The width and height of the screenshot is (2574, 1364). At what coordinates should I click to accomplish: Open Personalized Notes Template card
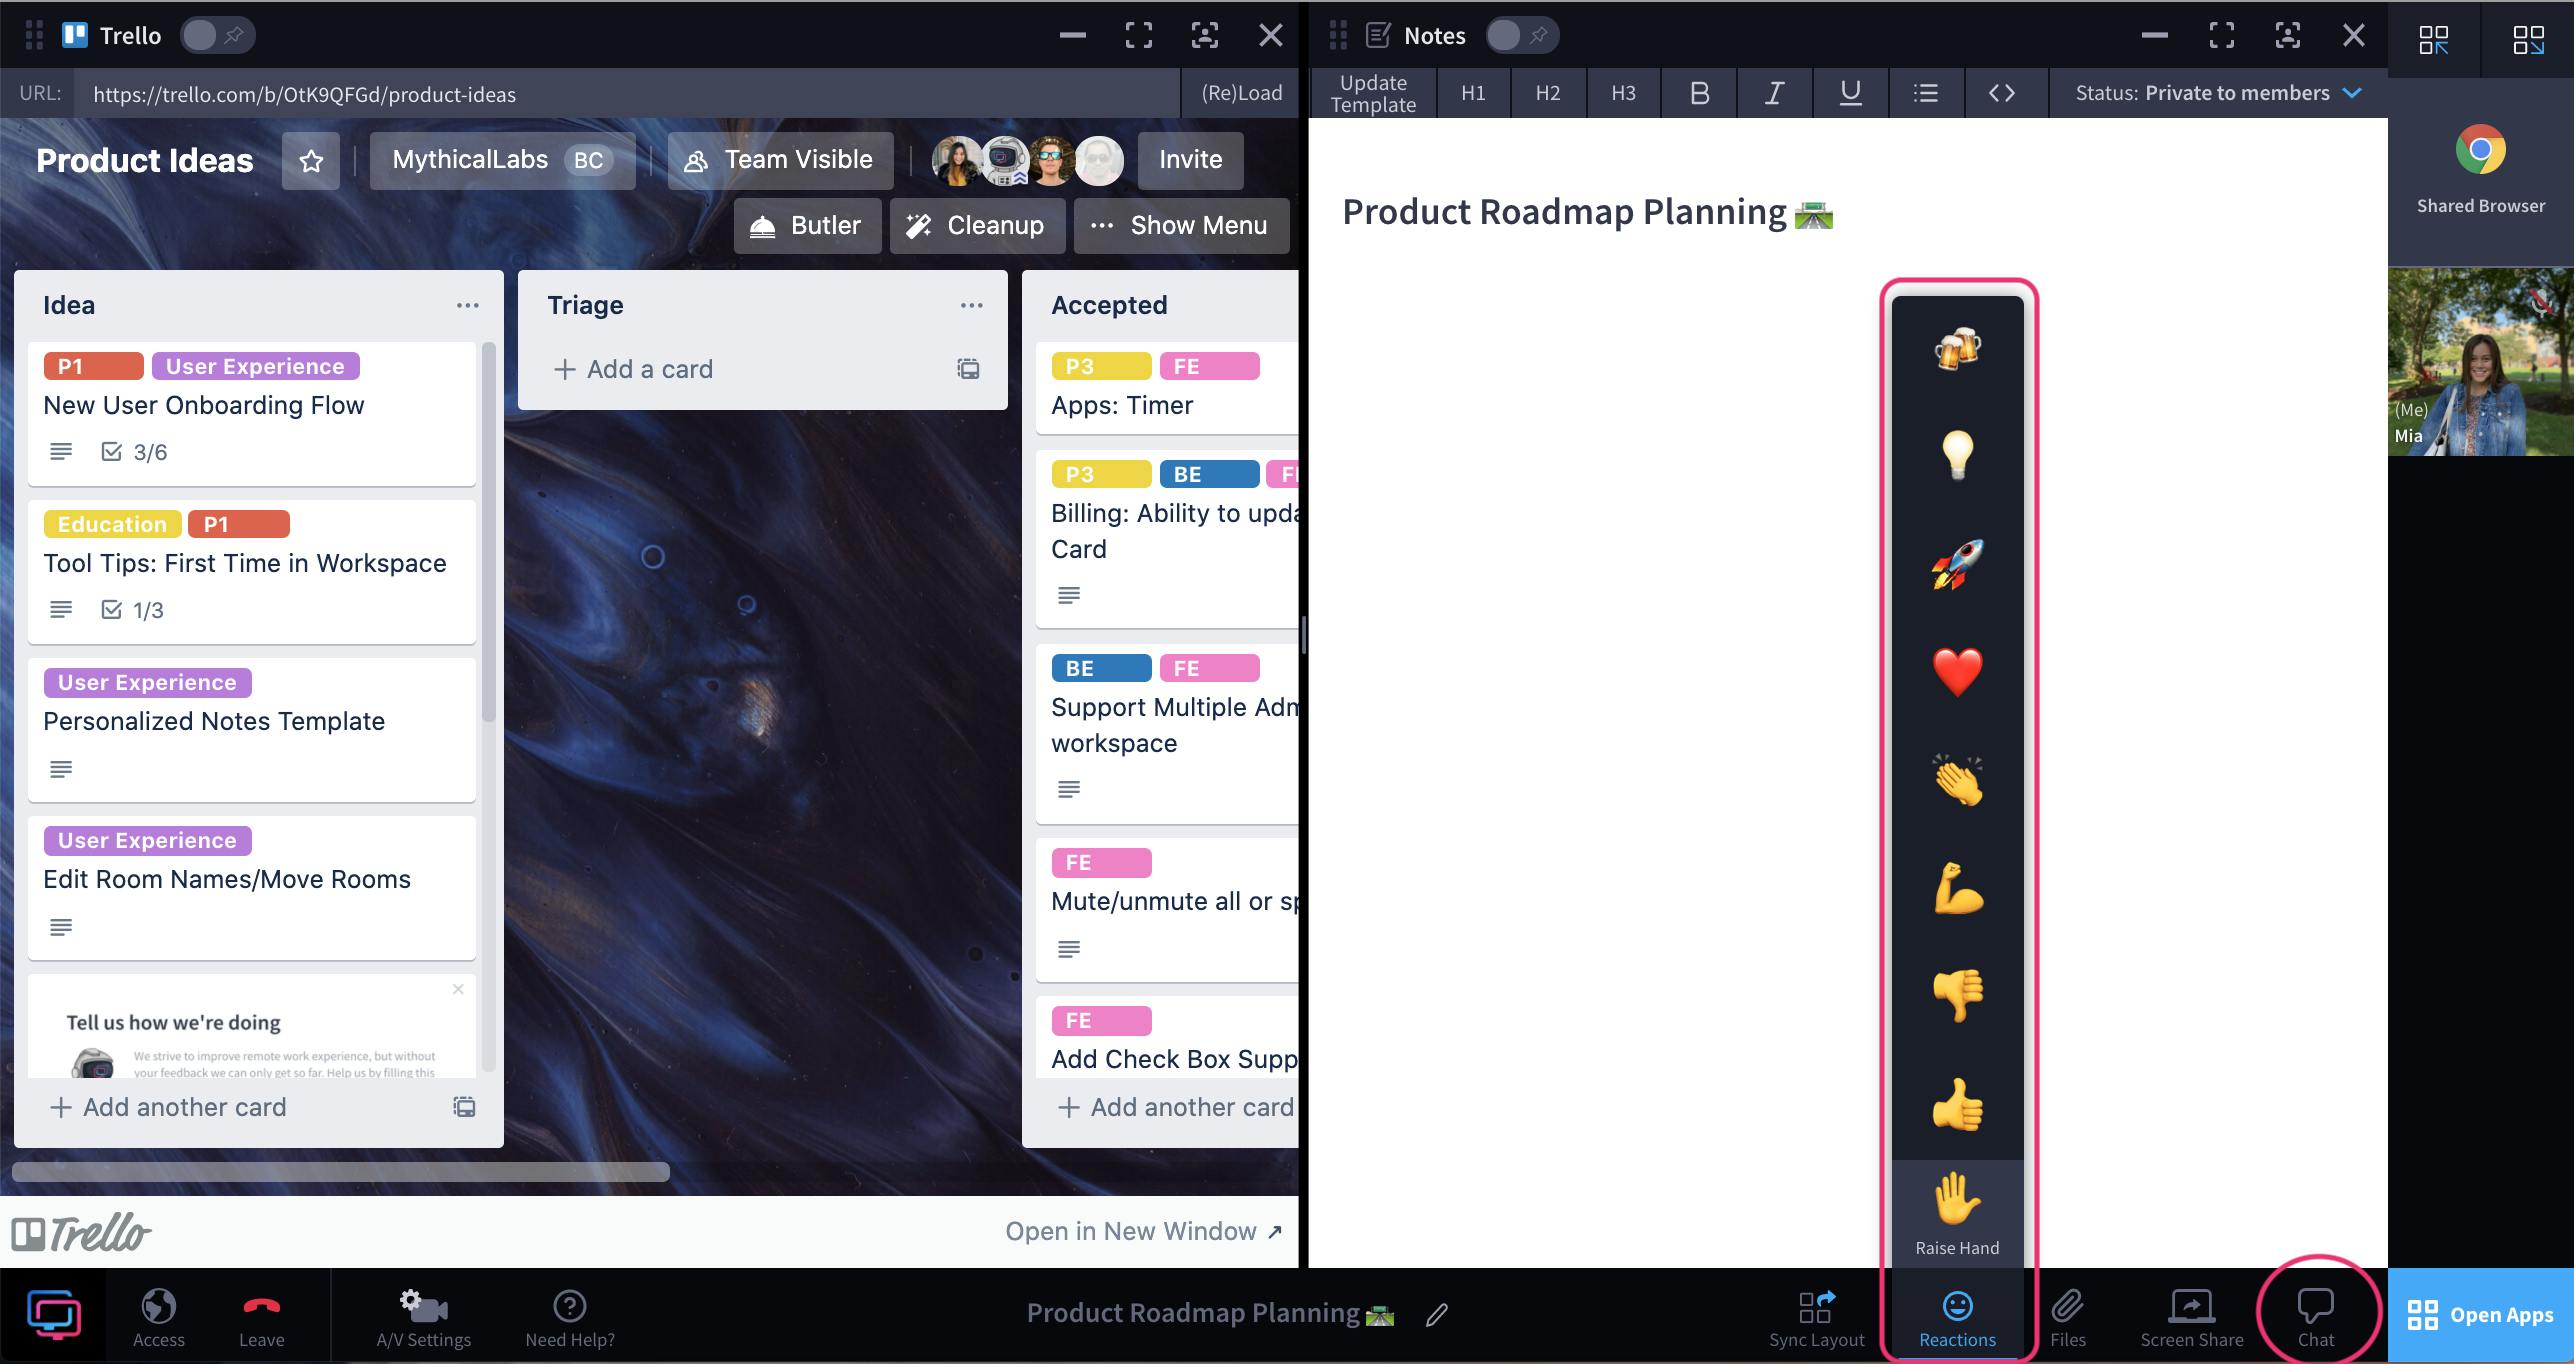coord(252,729)
